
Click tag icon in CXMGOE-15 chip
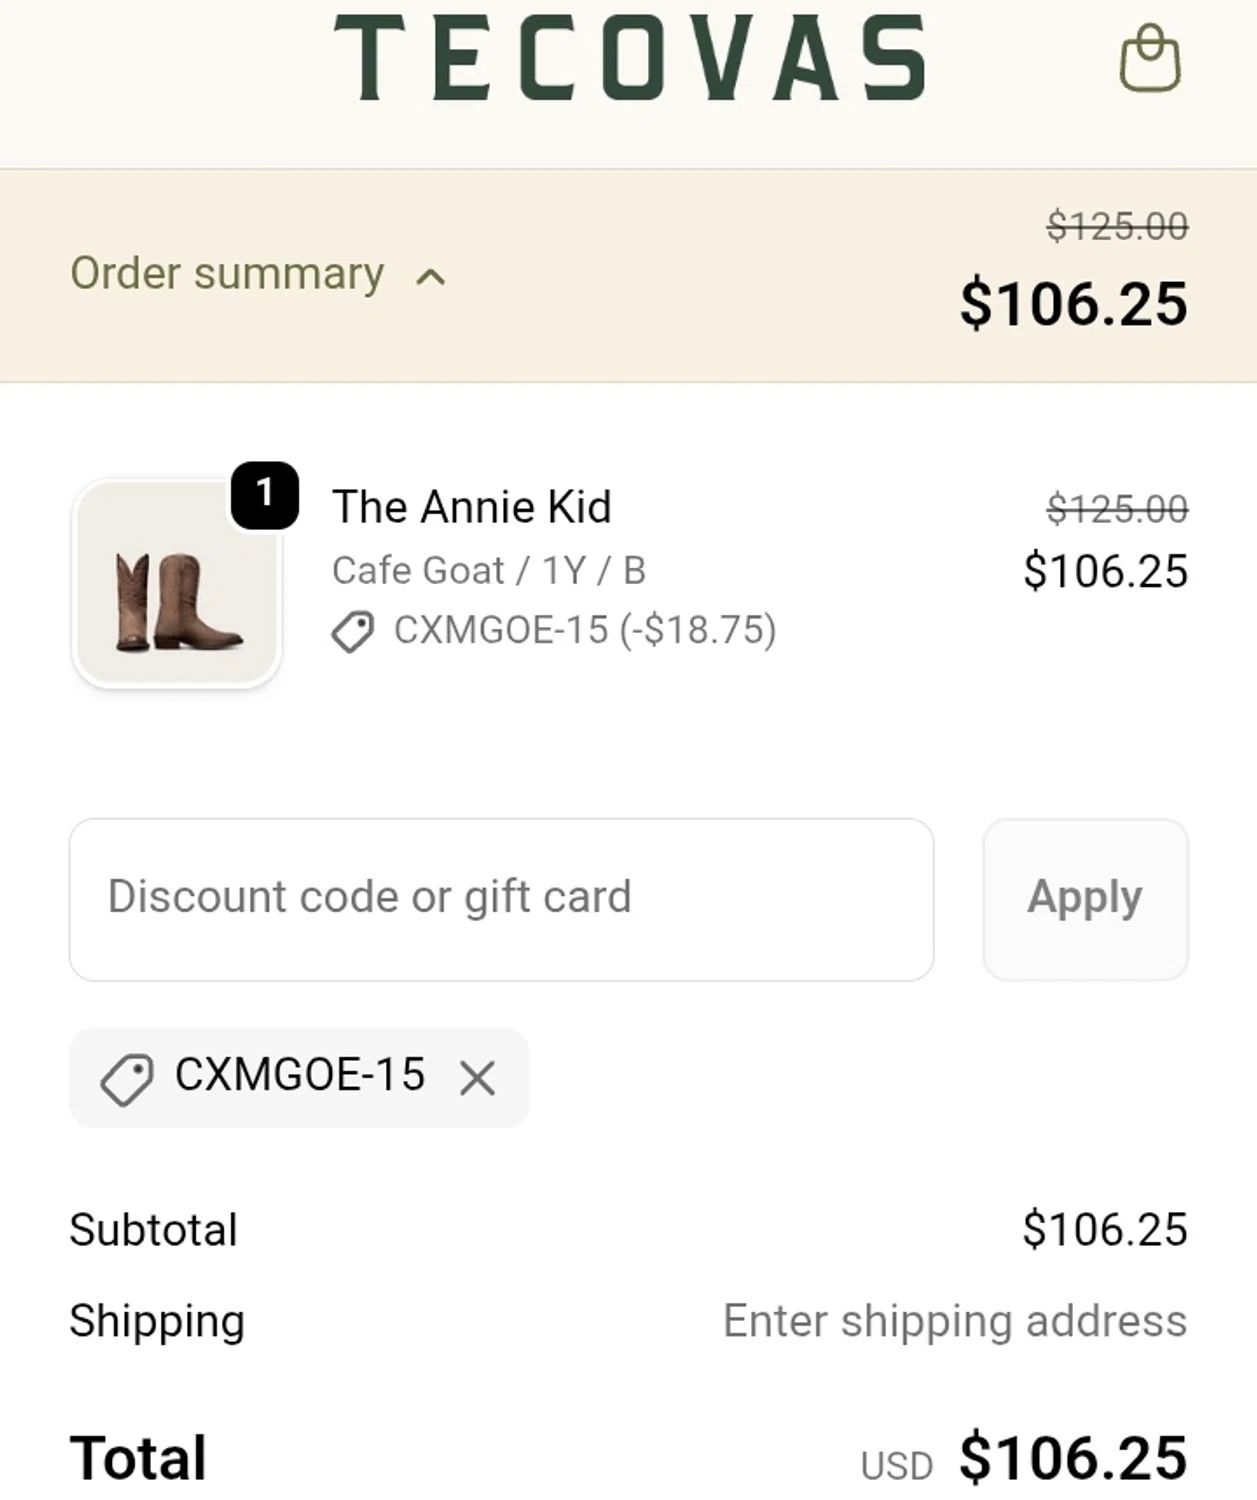(127, 1079)
